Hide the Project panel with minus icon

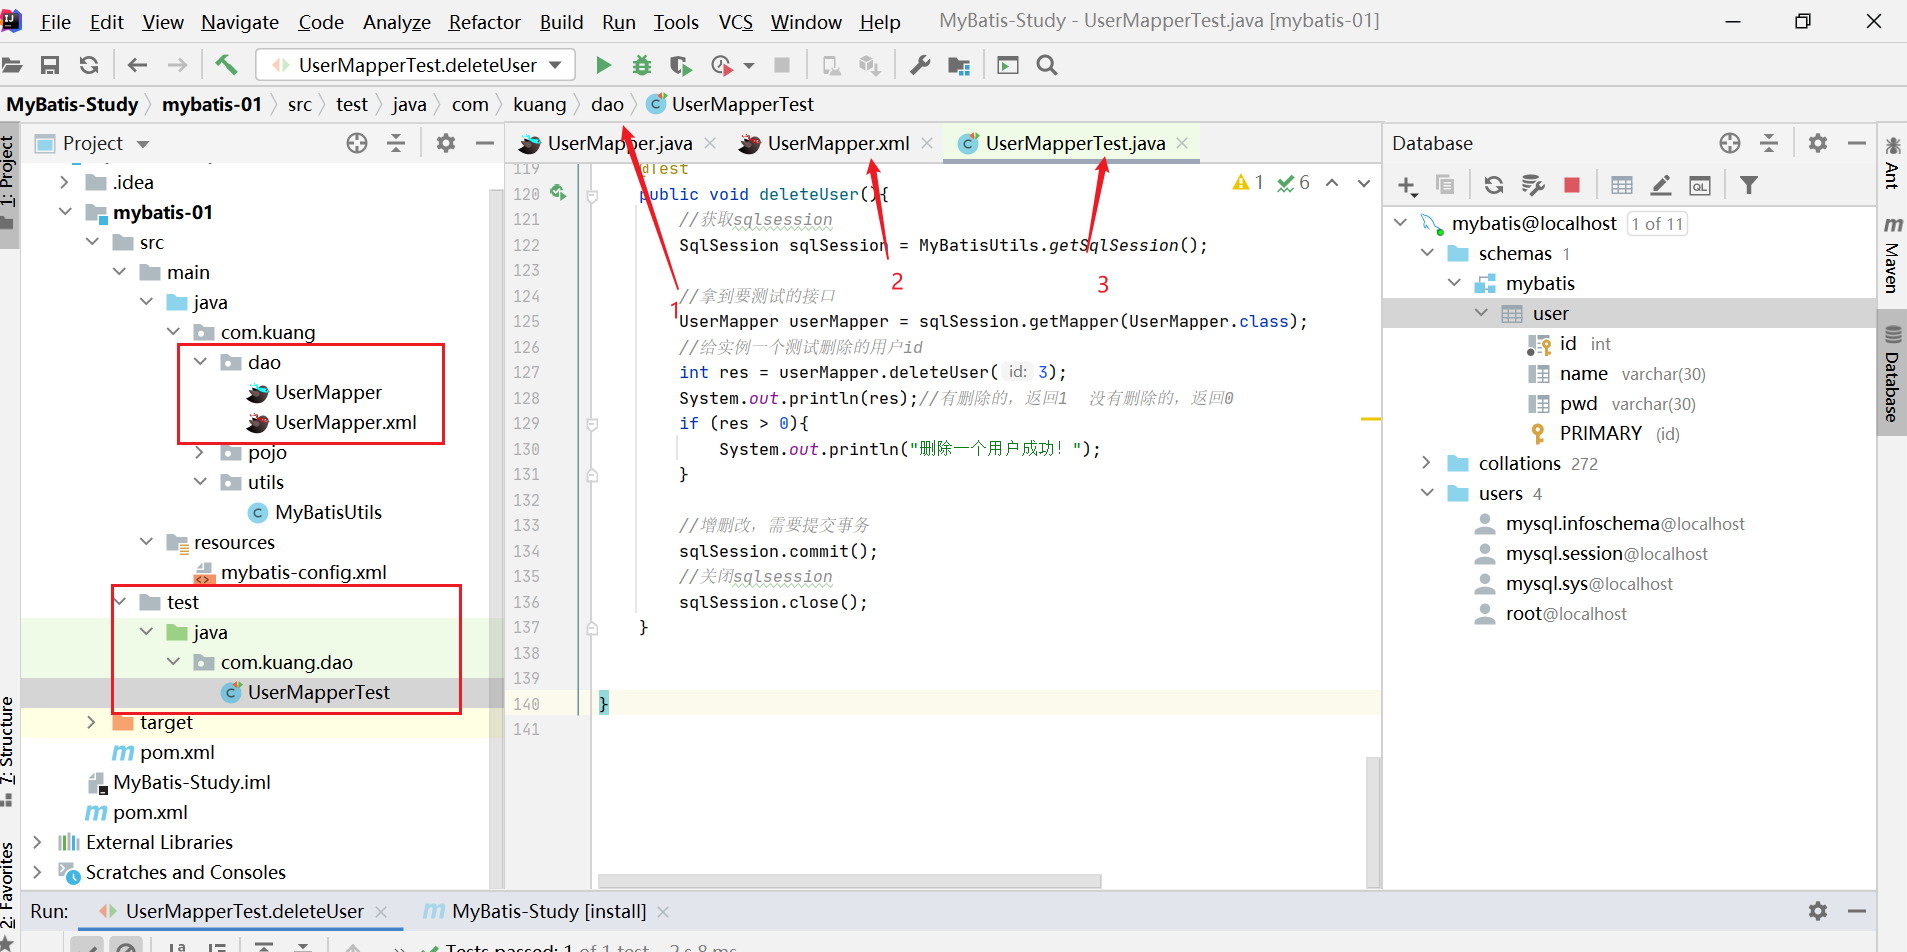pos(485,143)
